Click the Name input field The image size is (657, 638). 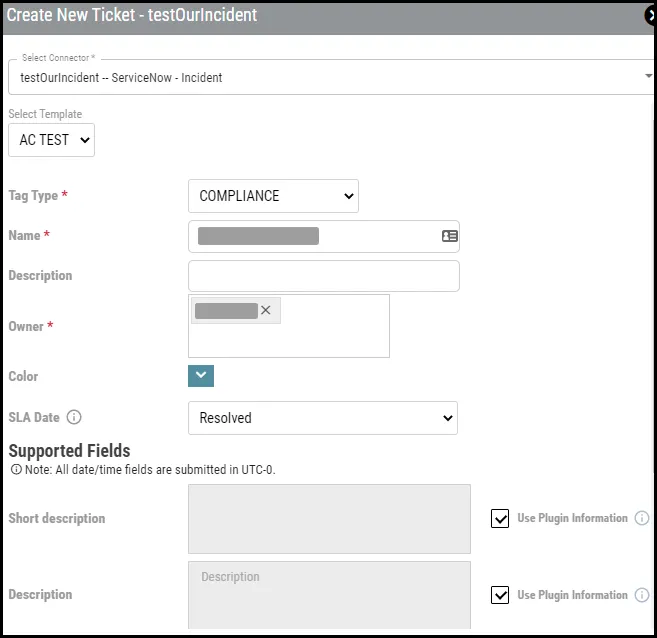point(323,236)
